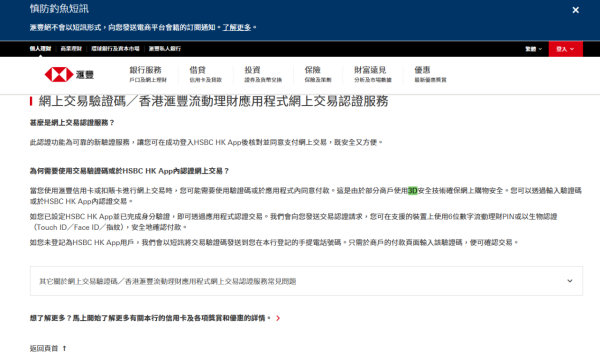Click heading 為何需要使用交易驗證碼
The height and width of the screenshot is (360, 600).
[129, 171]
